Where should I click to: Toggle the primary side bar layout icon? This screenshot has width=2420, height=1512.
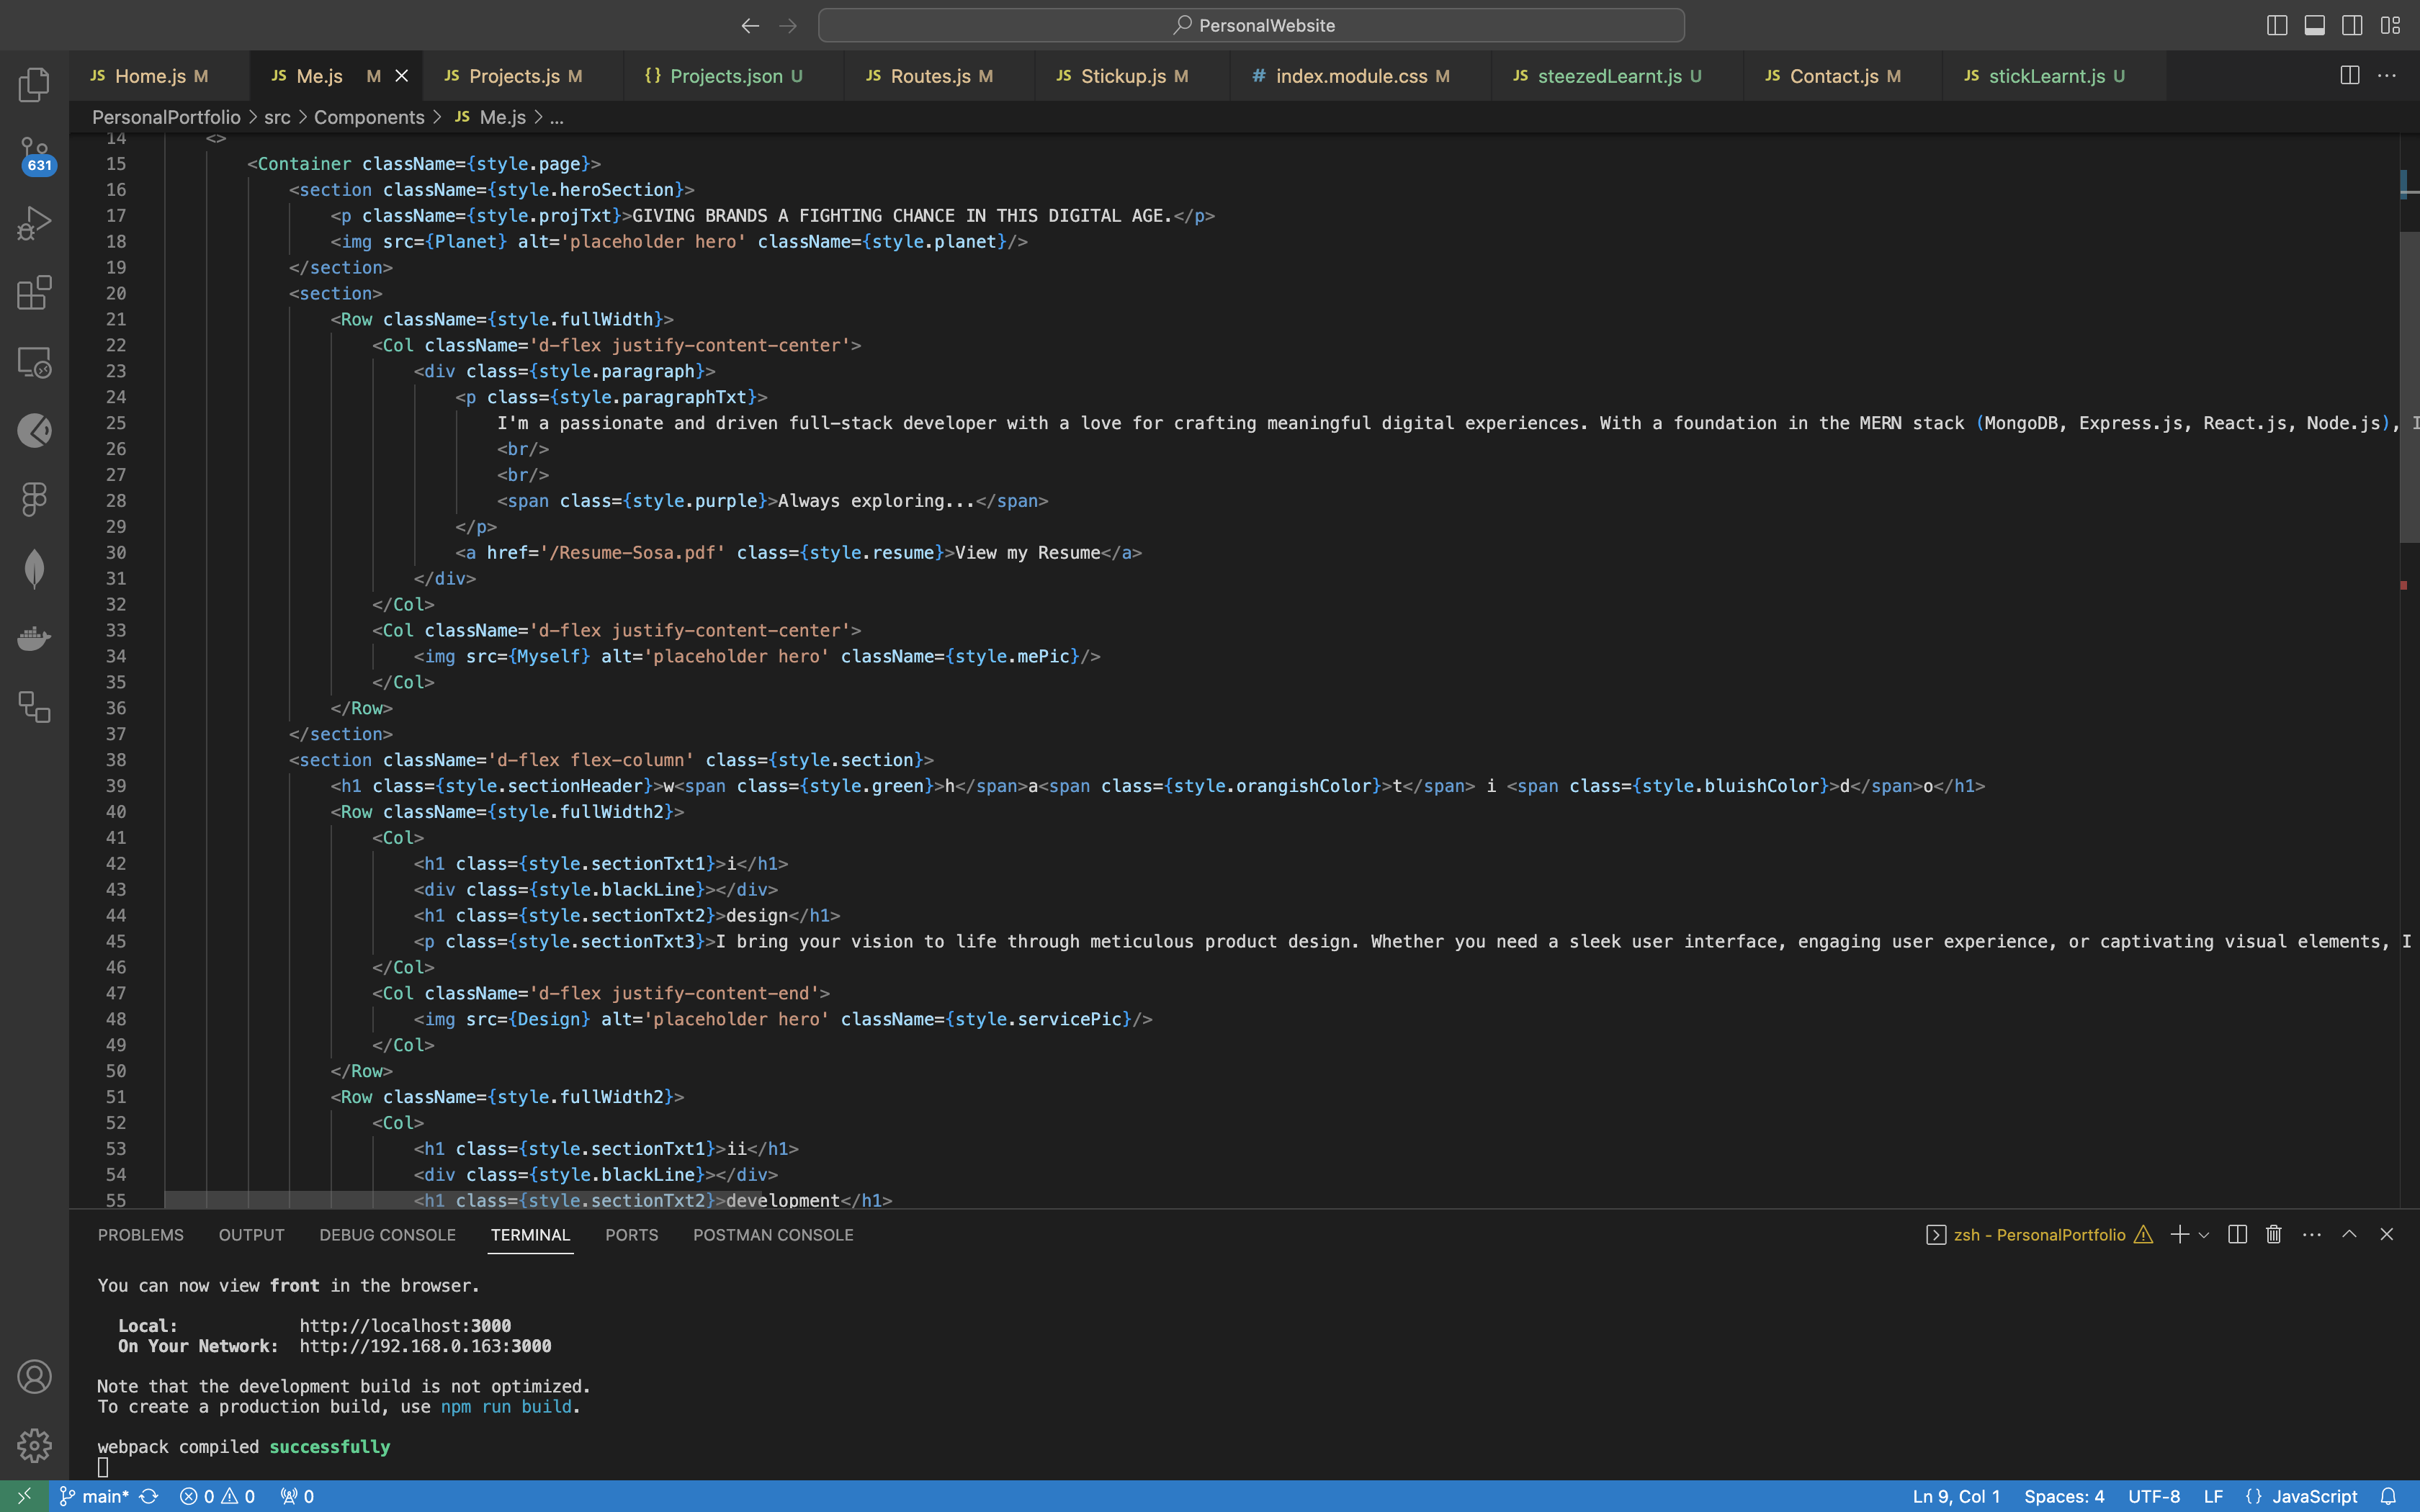point(2277,26)
